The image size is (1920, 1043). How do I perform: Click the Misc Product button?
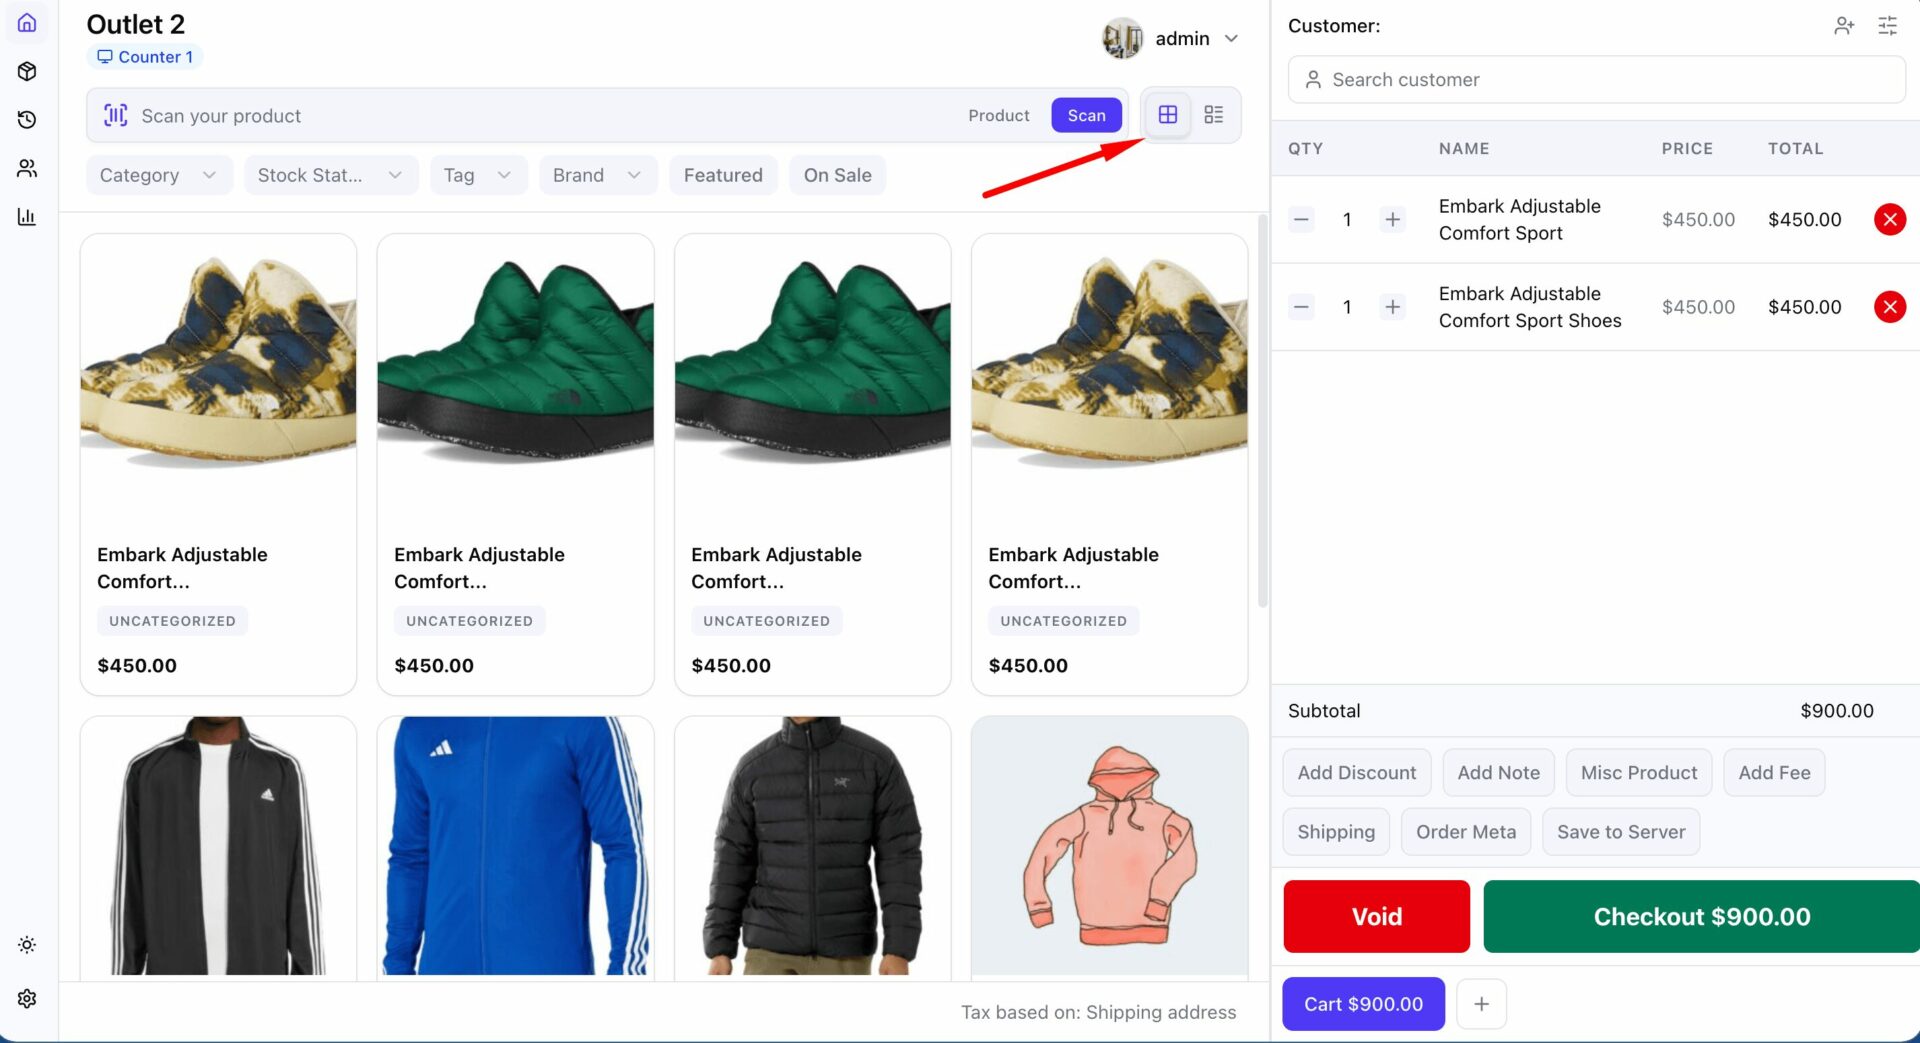point(1639,773)
